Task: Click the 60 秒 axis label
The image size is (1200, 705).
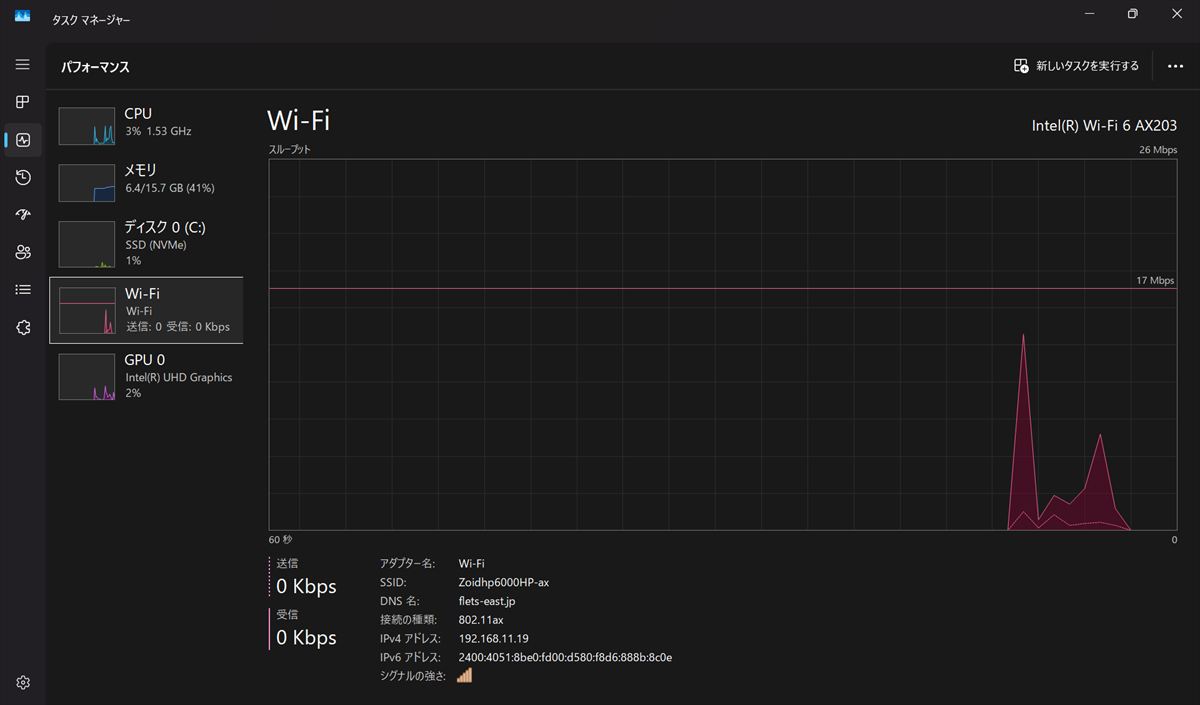Action: tap(280, 540)
